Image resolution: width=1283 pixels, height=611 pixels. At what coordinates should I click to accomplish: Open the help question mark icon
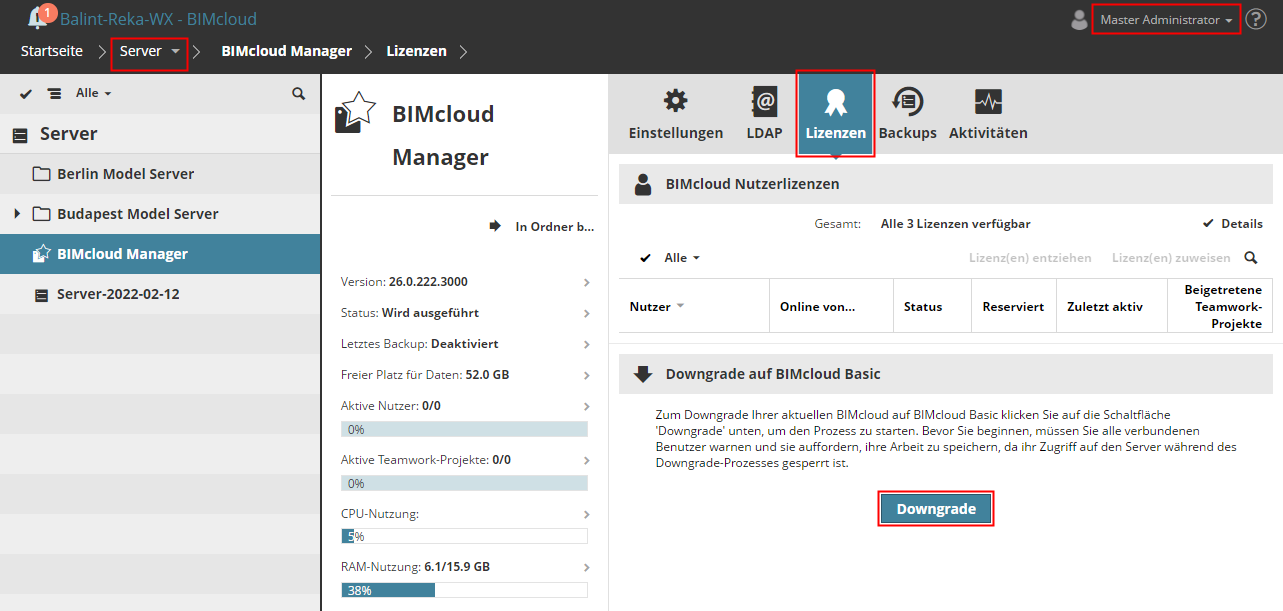[1256, 19]
